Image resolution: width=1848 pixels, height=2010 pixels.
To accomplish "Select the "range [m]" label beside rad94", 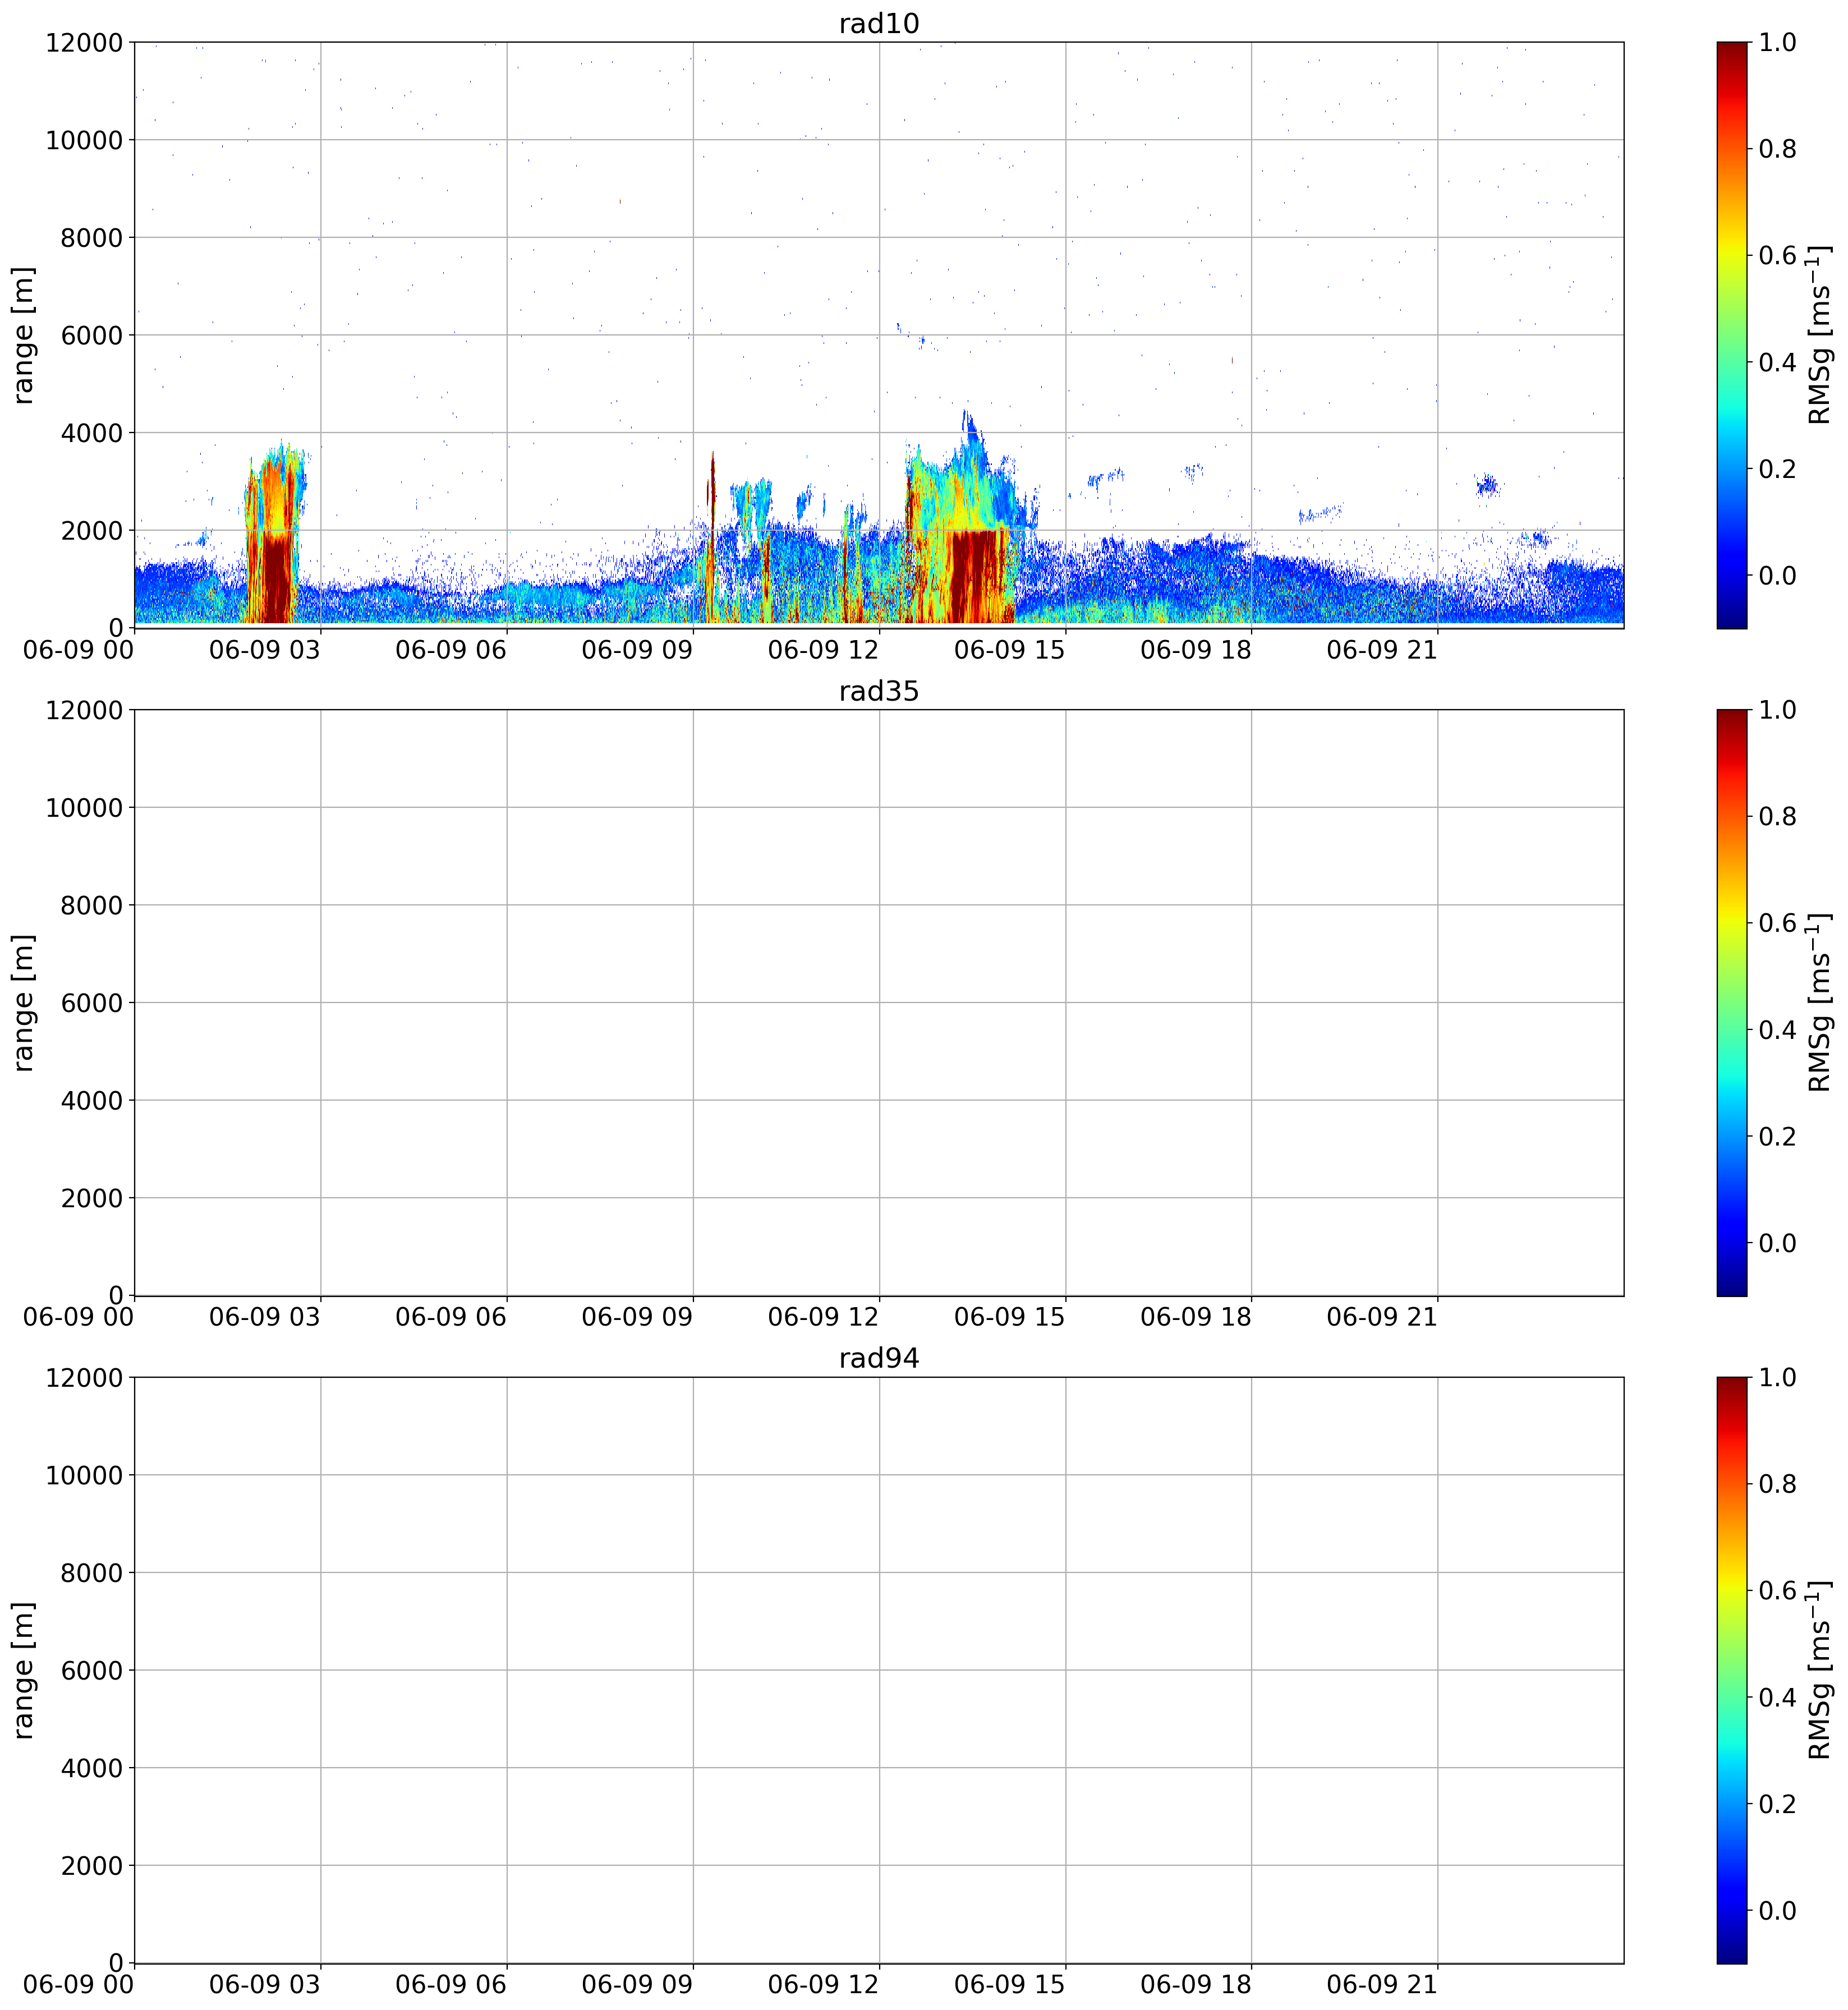I will pos(23,1670).
